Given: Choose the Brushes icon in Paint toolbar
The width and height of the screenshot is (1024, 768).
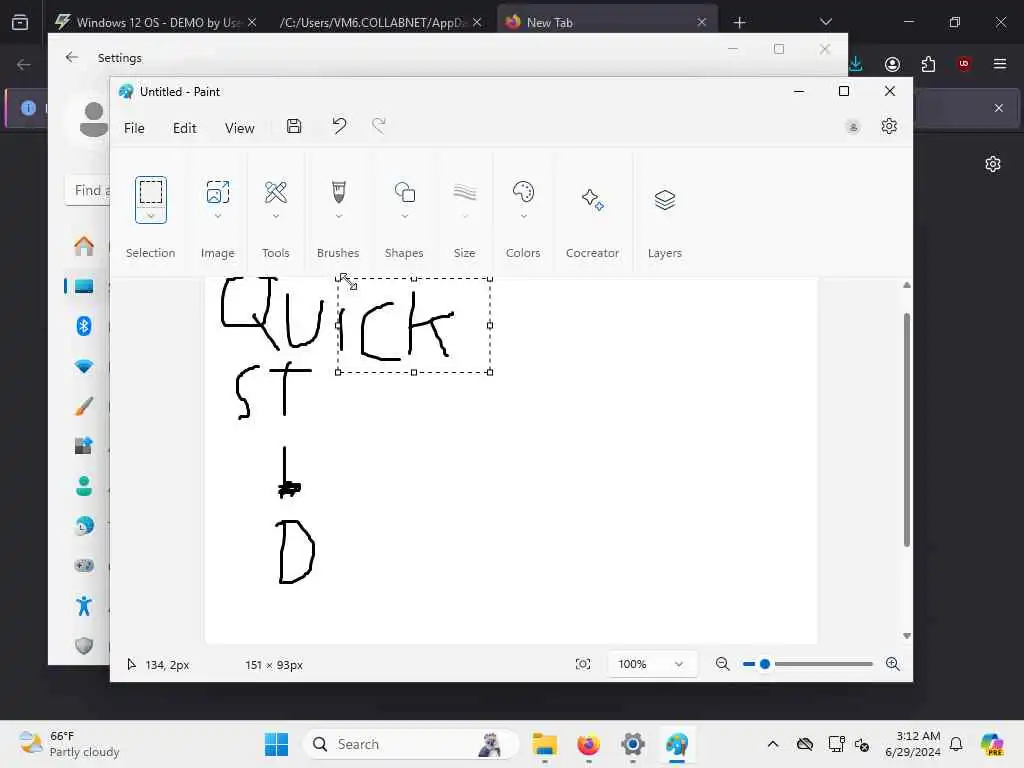Looking at the screenshot, I should click(x=338, y=192).
